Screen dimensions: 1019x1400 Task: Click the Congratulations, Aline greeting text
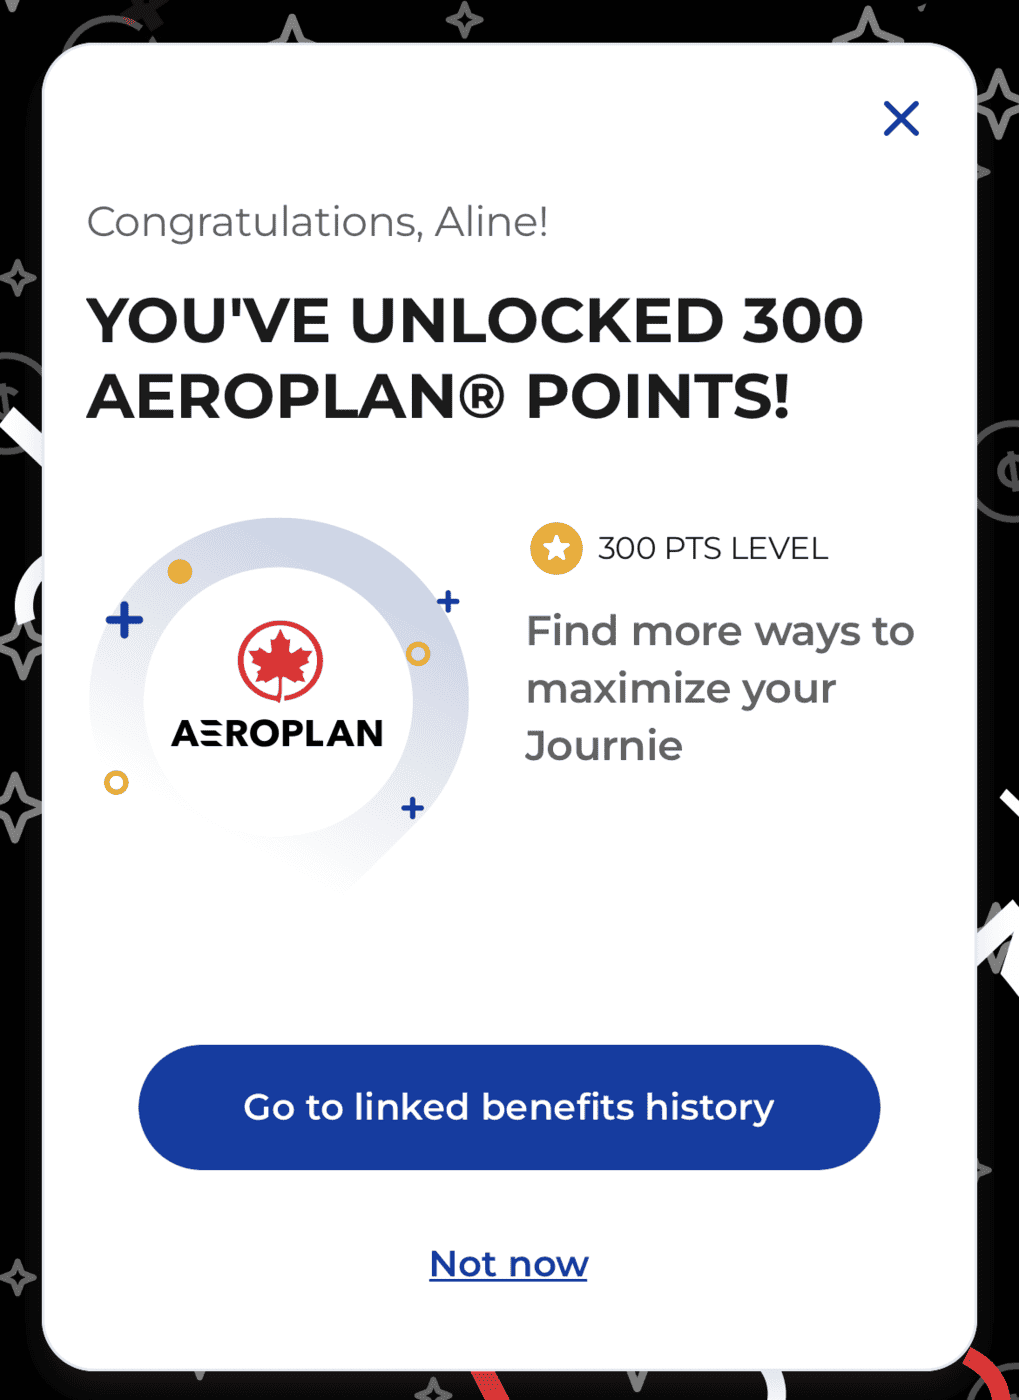click(x=317, y=222)
